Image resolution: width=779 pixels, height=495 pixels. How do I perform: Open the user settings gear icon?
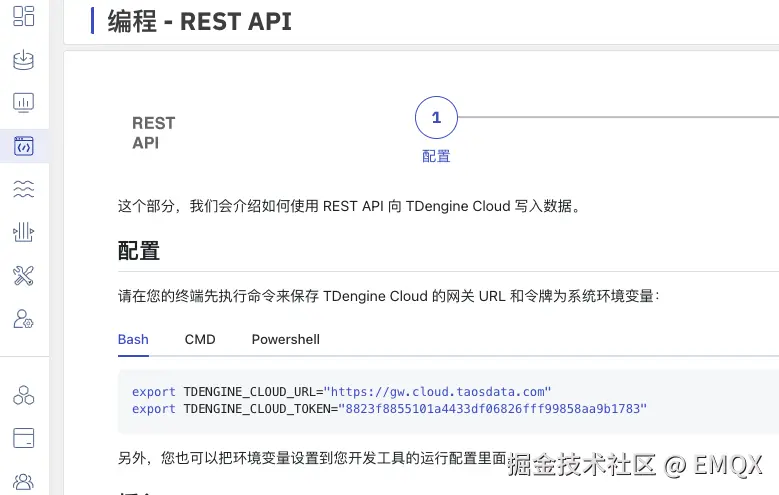coord(23,319)
